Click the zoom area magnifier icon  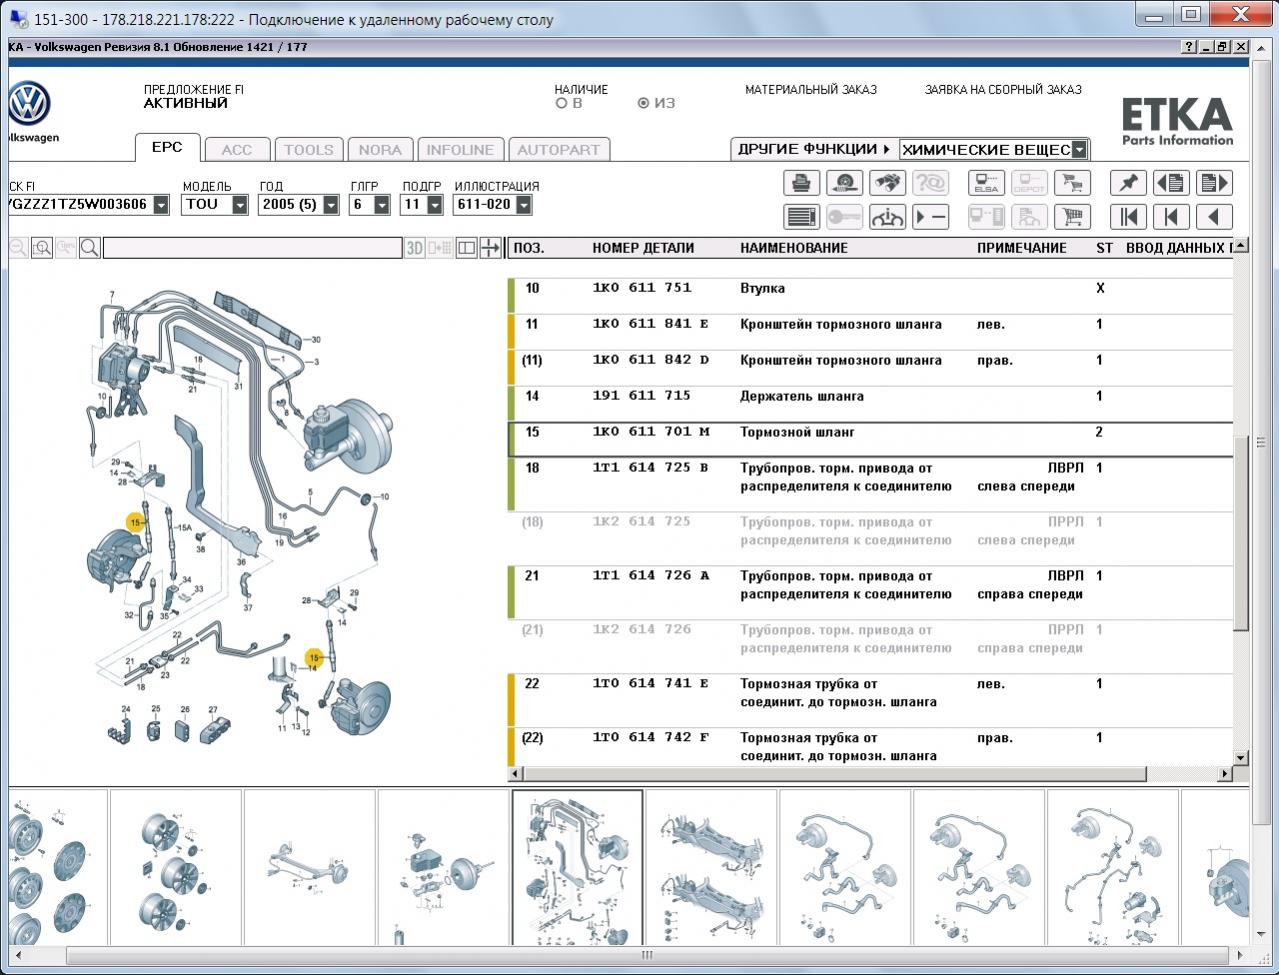point(42,247)
